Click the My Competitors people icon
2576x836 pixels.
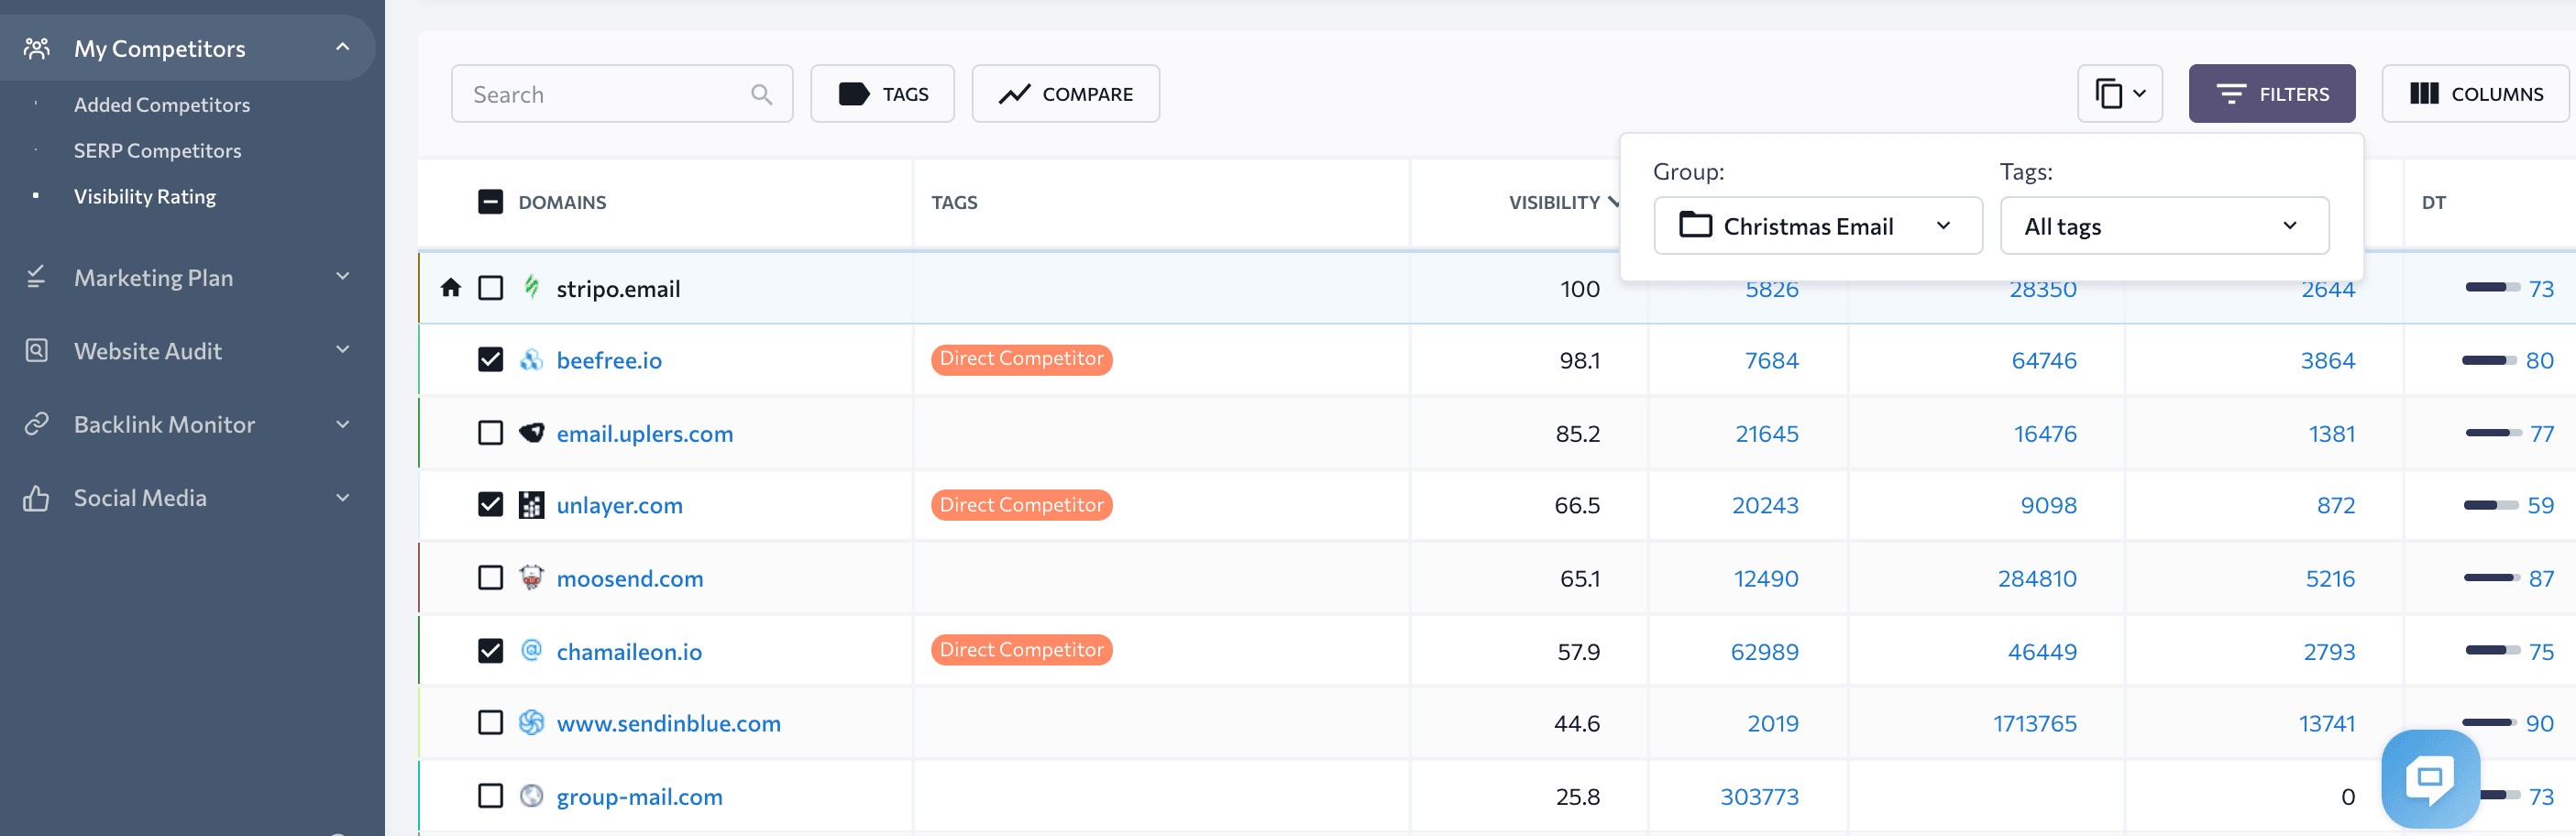(37, 48)
